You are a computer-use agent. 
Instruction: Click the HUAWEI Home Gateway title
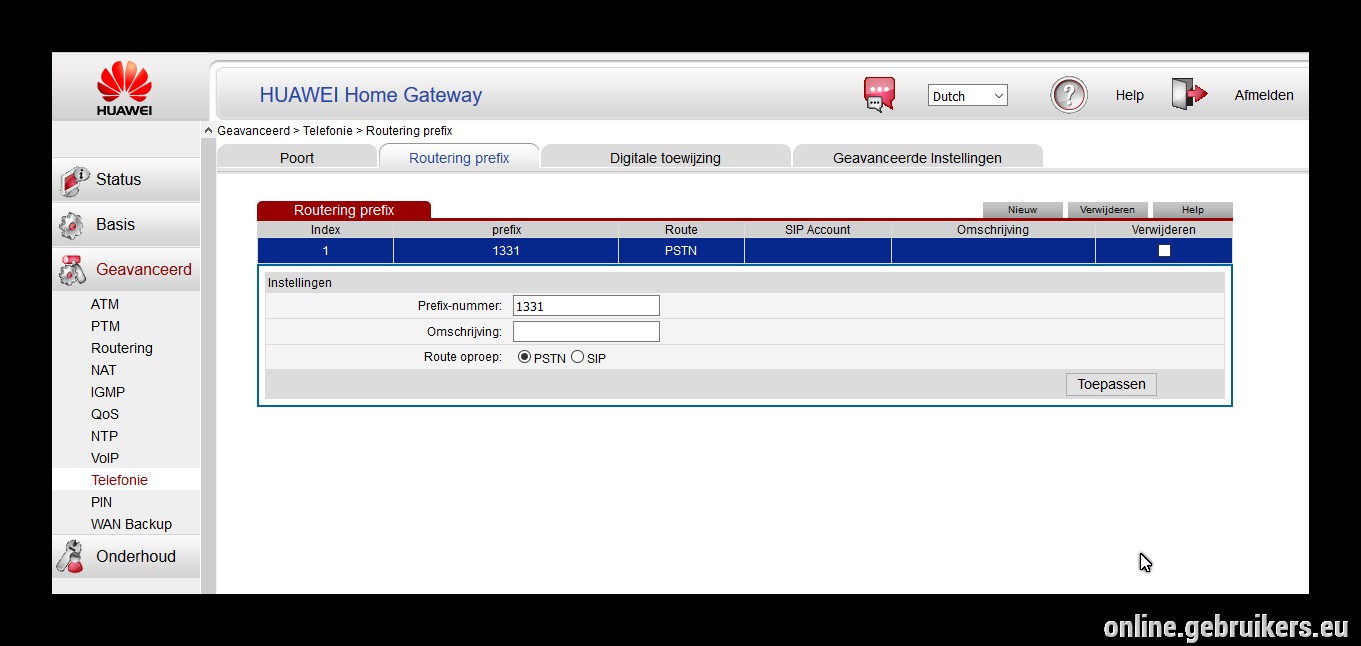coord(370,95)
